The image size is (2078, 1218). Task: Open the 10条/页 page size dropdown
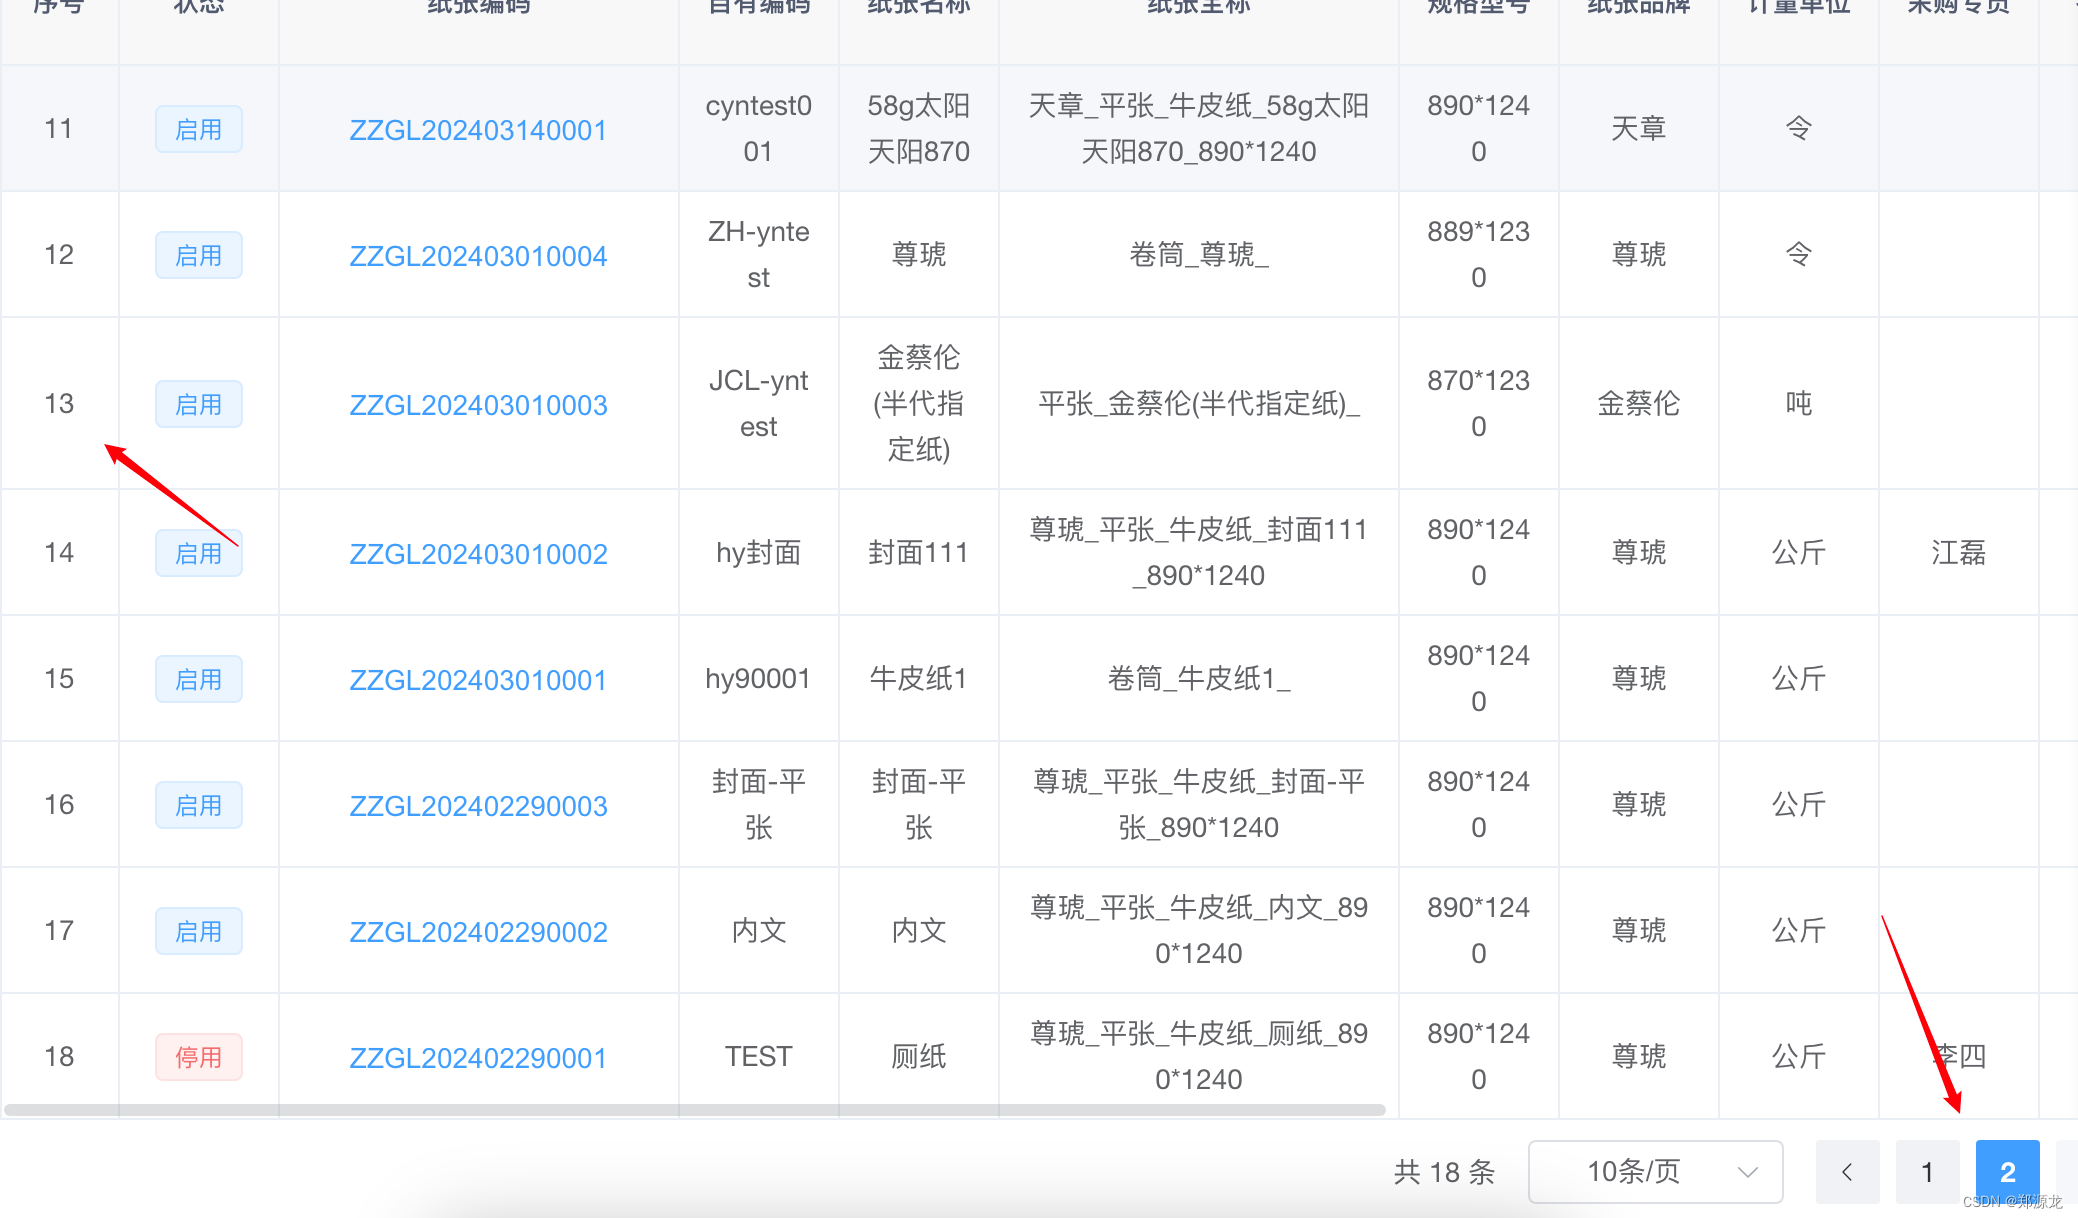[1655, 1172]
